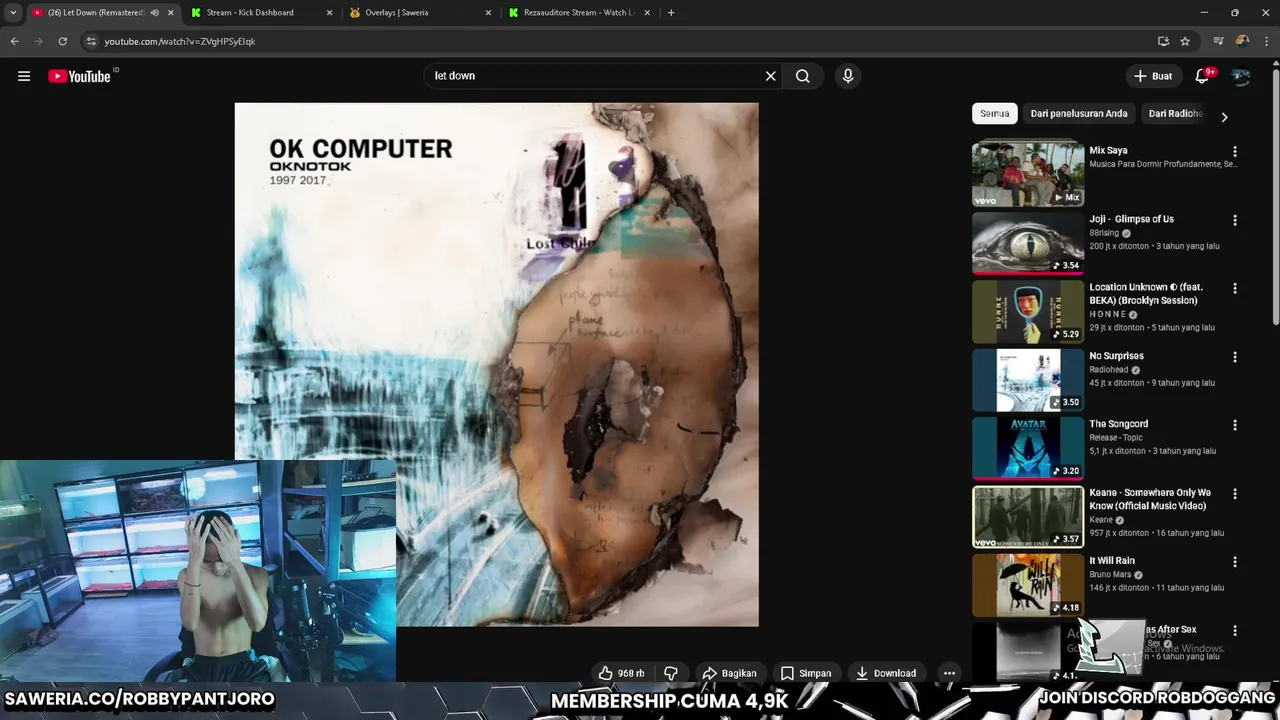Open the Chrome three-dot menu
The image size is (1280, 720).
1265,41
